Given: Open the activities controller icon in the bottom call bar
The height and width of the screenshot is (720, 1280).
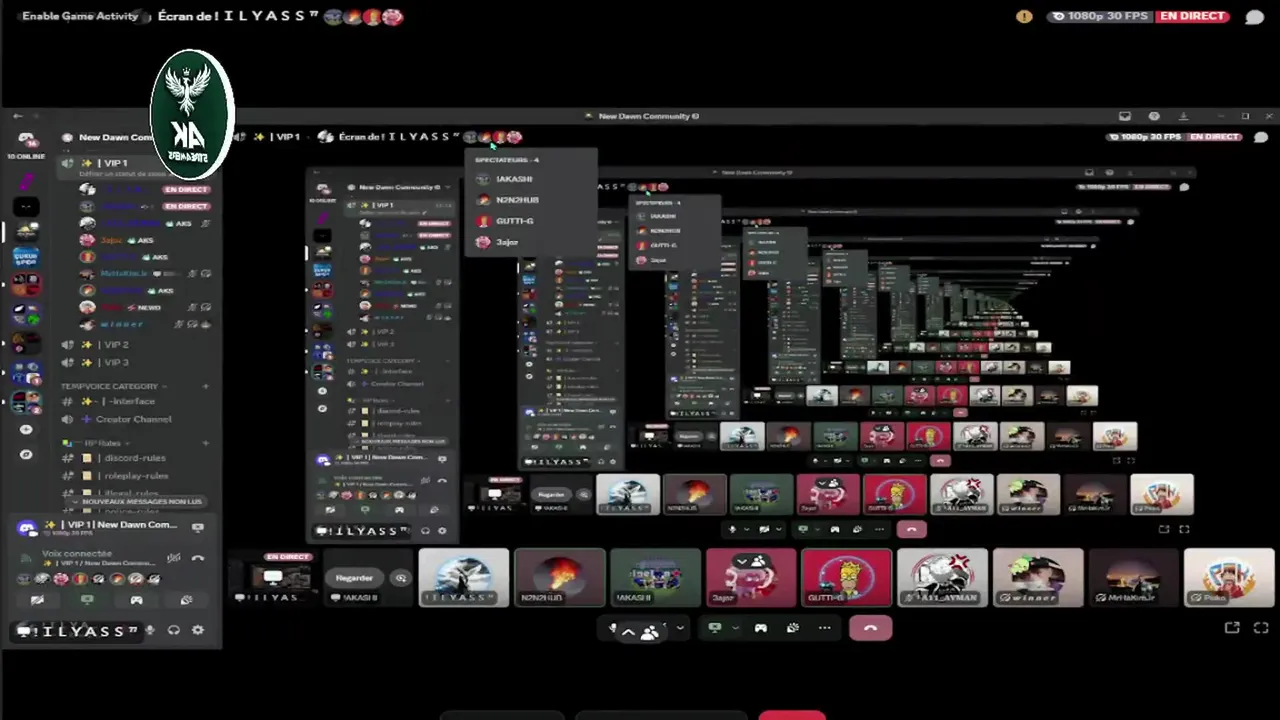Looking at the screenshot, I should (761, 628).
